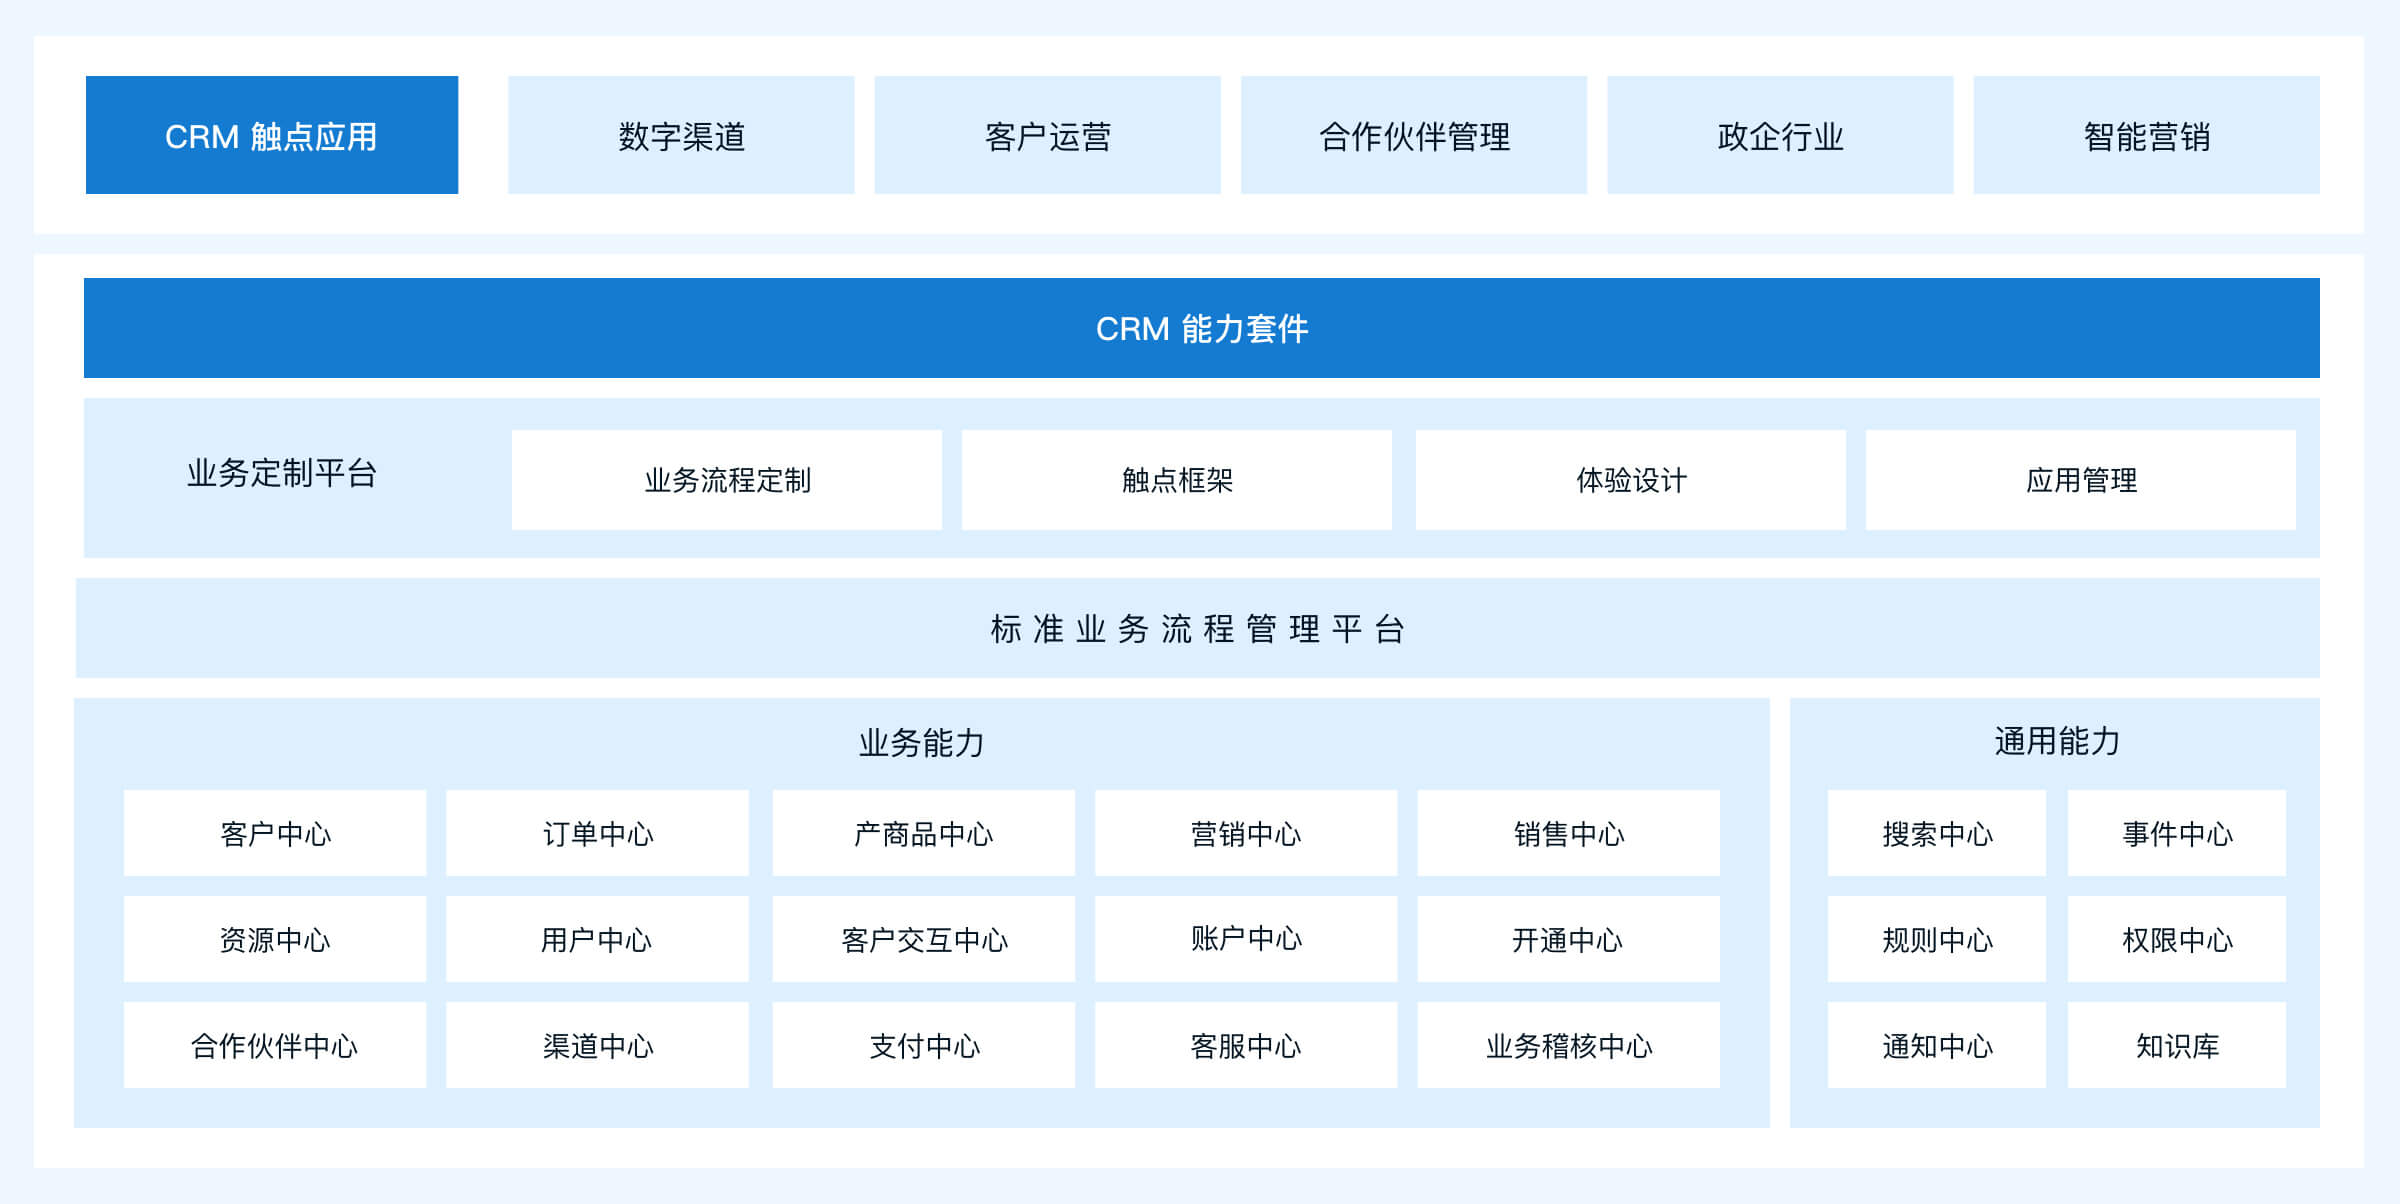Click the 政企行业 tile
The image size is (2400, 1204).
pyautogui.click(x=1779, y=135)
